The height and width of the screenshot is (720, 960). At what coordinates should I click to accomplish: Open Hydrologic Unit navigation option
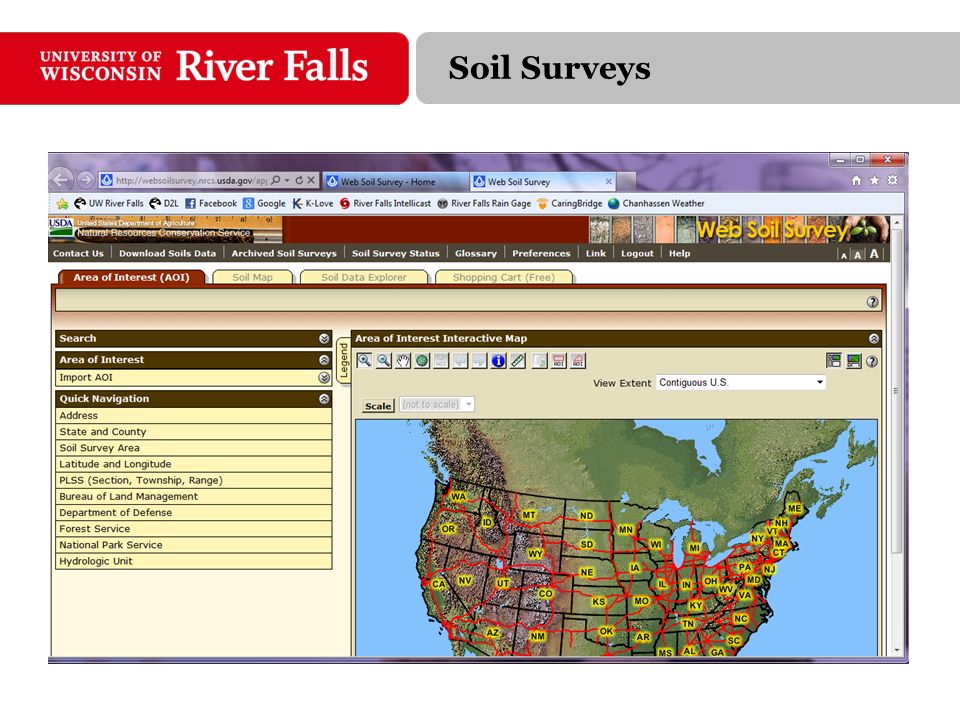point(193,561)
